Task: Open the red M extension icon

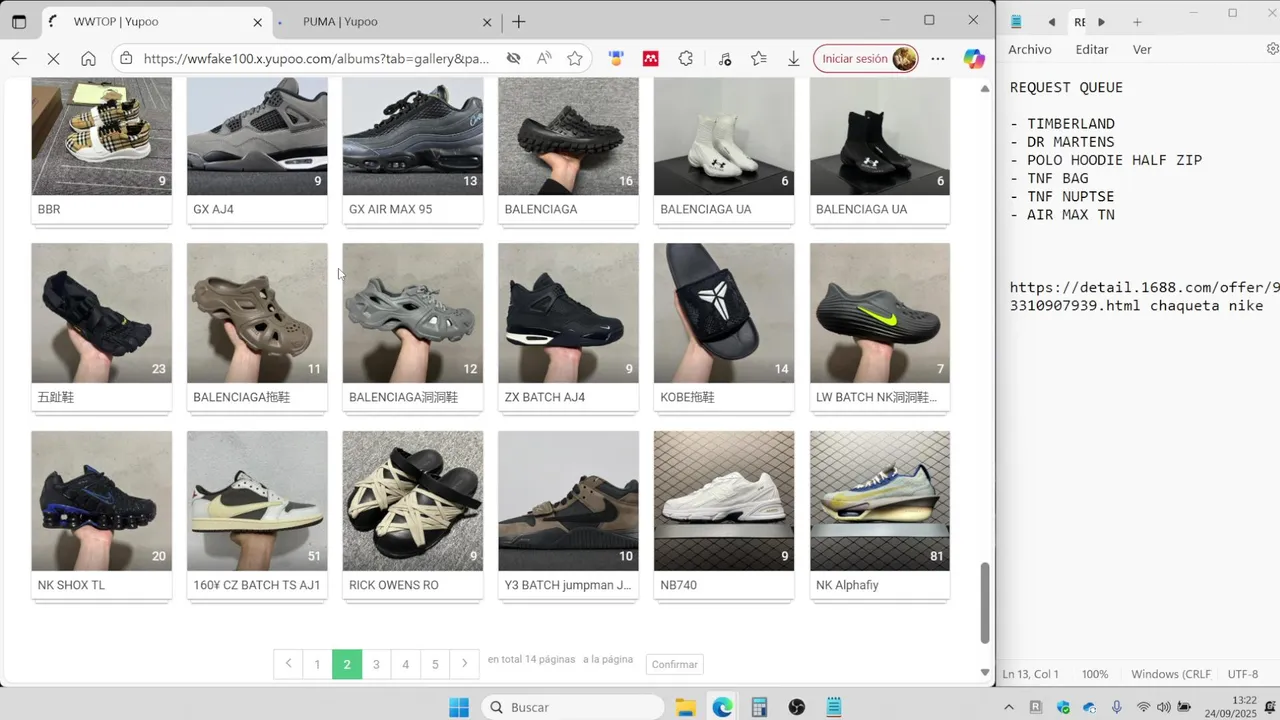Action: coord(650,59)
